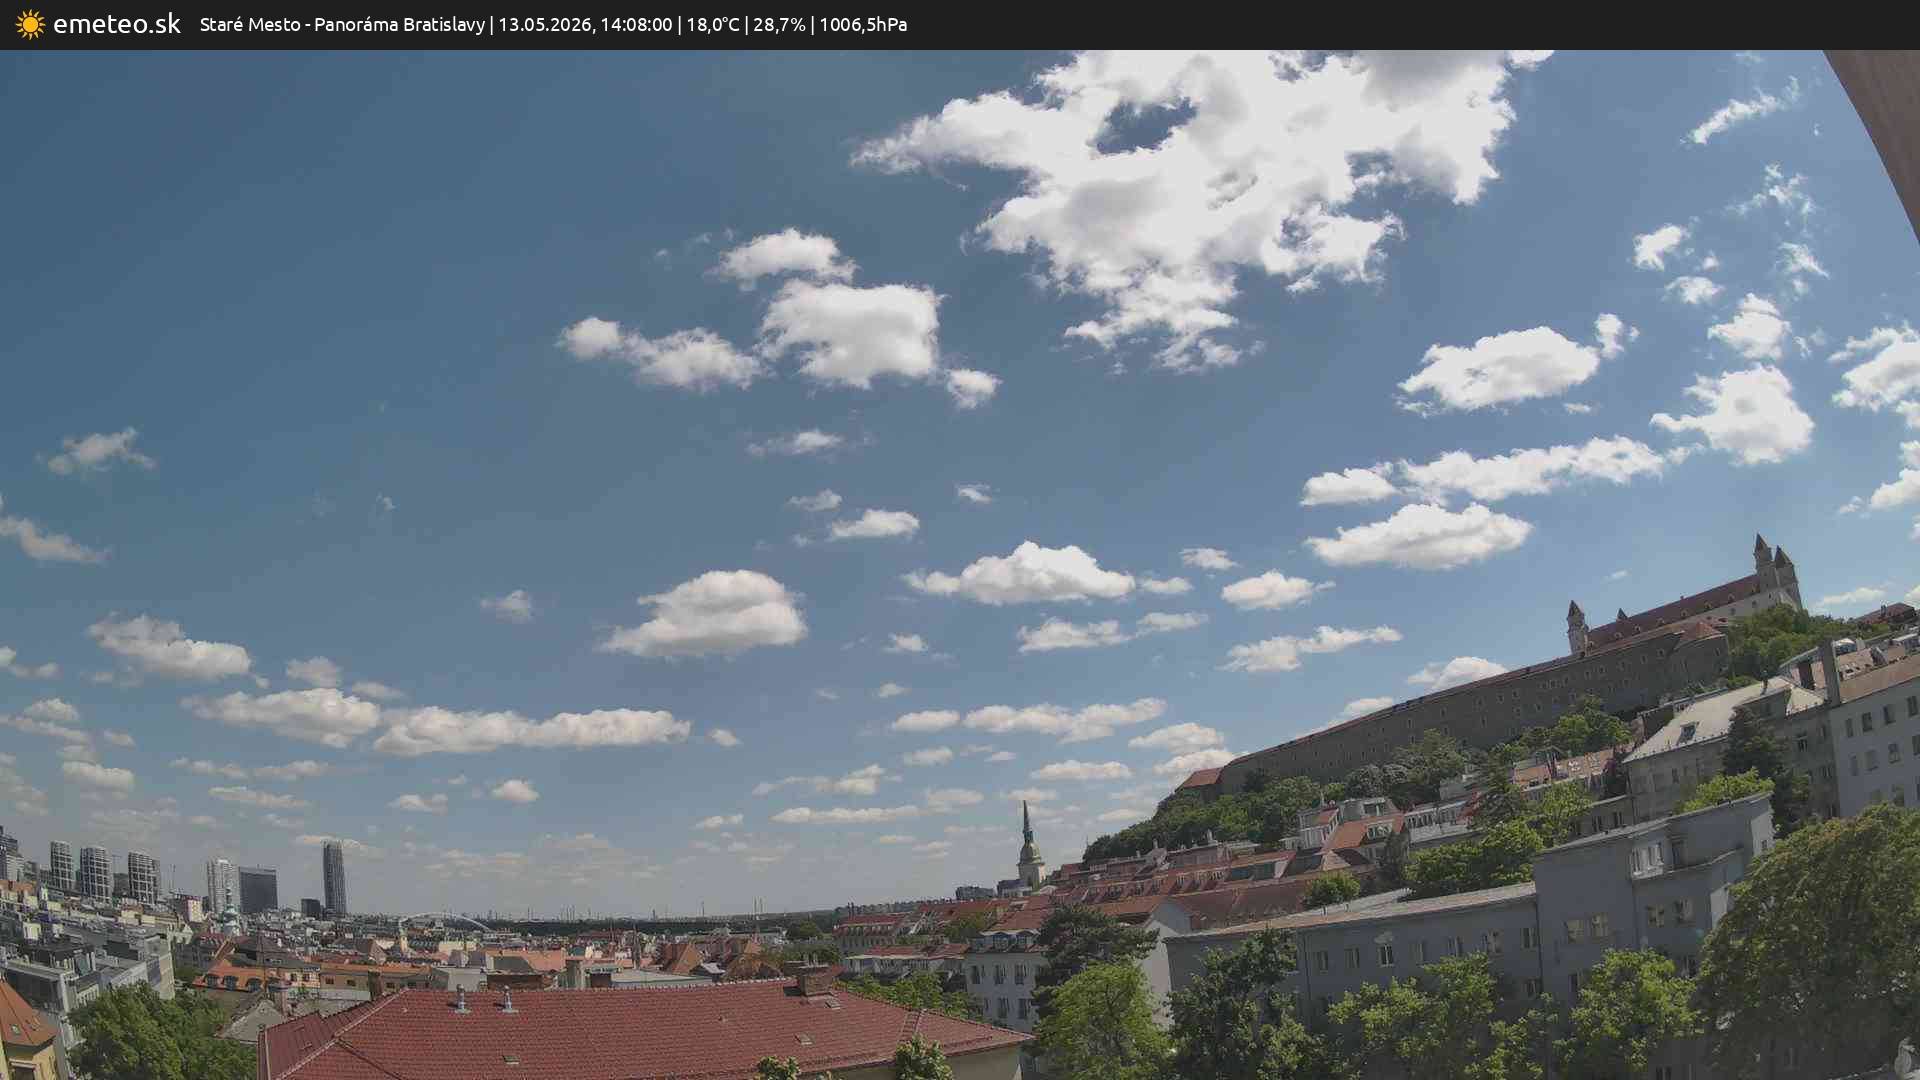Select the 'Staré Mesto - Panoráma Bratislavy' title
The height and width of the screenshot is (1080, 1920).
coord(342,24)
